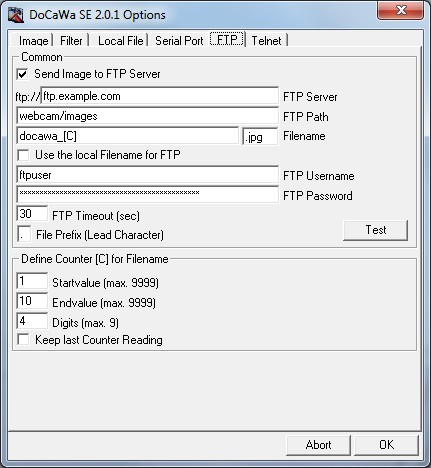Click the counter Endvalue field

(32, 301)
